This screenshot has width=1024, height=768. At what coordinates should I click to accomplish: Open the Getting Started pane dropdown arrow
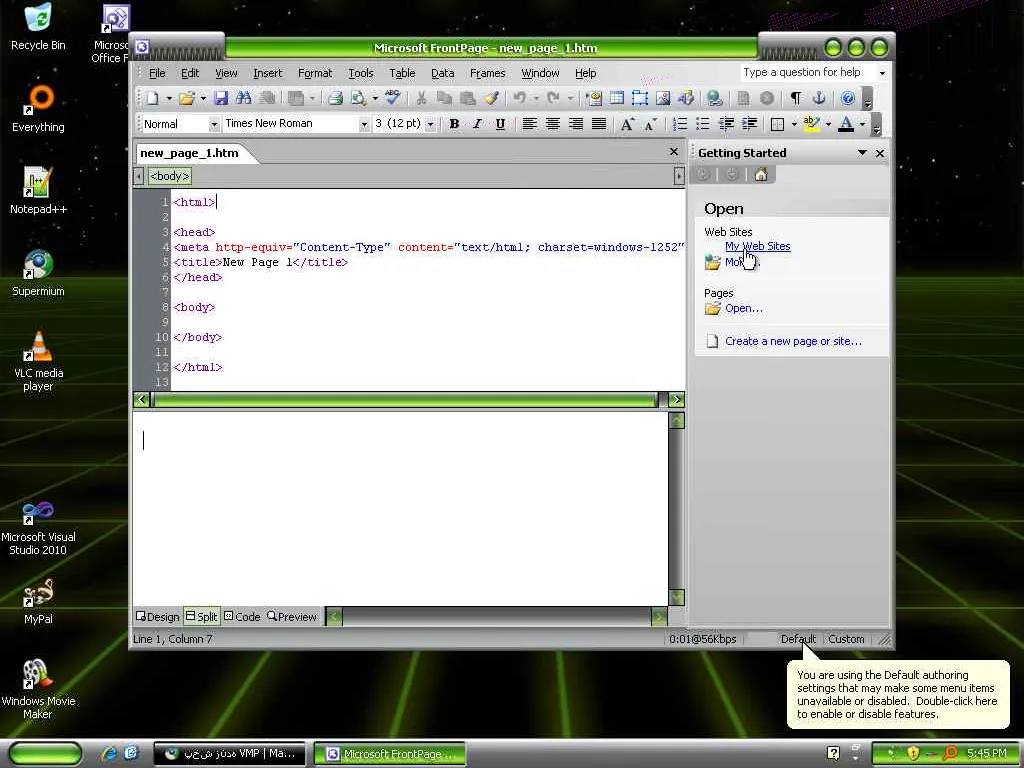click(x=862, y=153)
